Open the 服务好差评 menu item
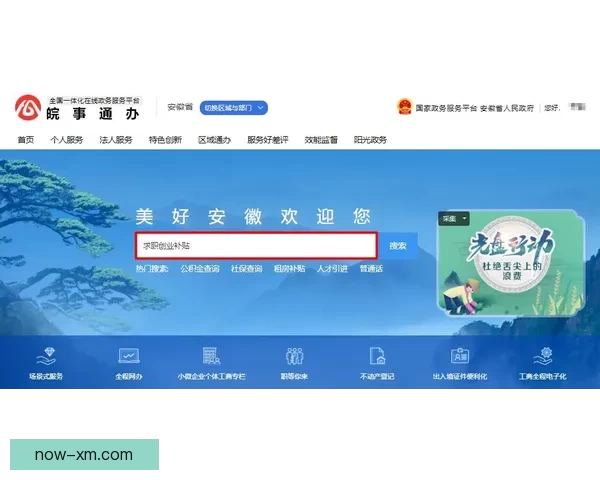600x480 pixels. pyautogui.click(x=267, y=140)
